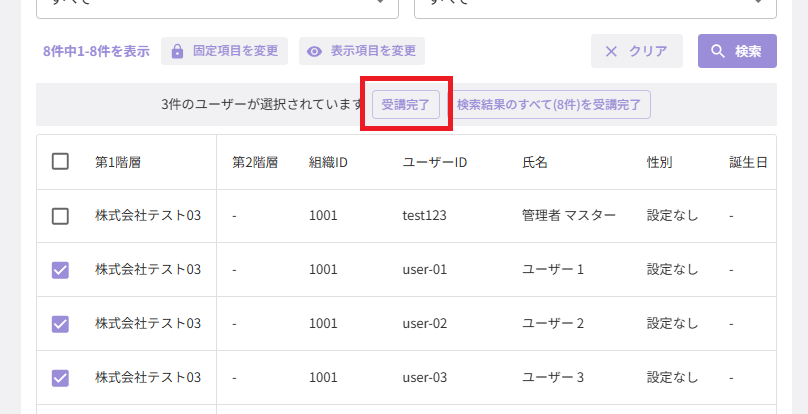Image resolution: width=808 pixels, height=414 pixels.
Task: Uncheck the user-03 row checkbox
Action: (60, 378)
